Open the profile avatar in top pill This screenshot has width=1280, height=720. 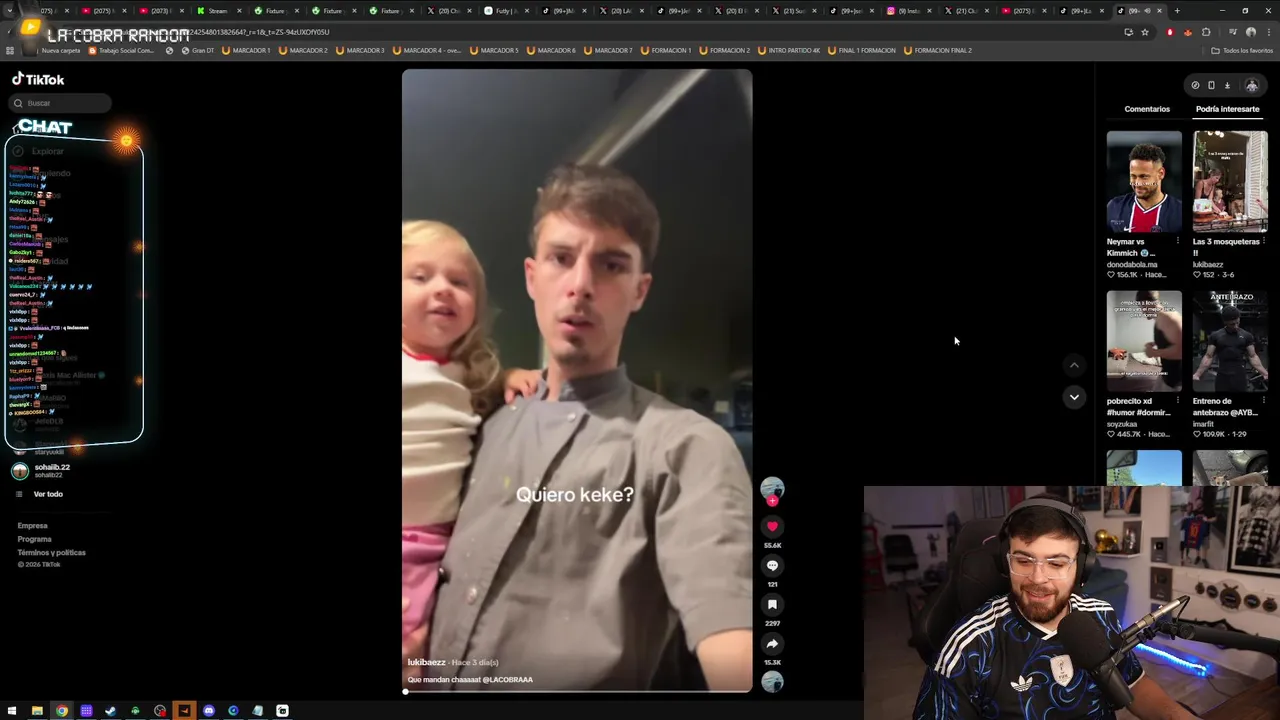[1251, 85]
